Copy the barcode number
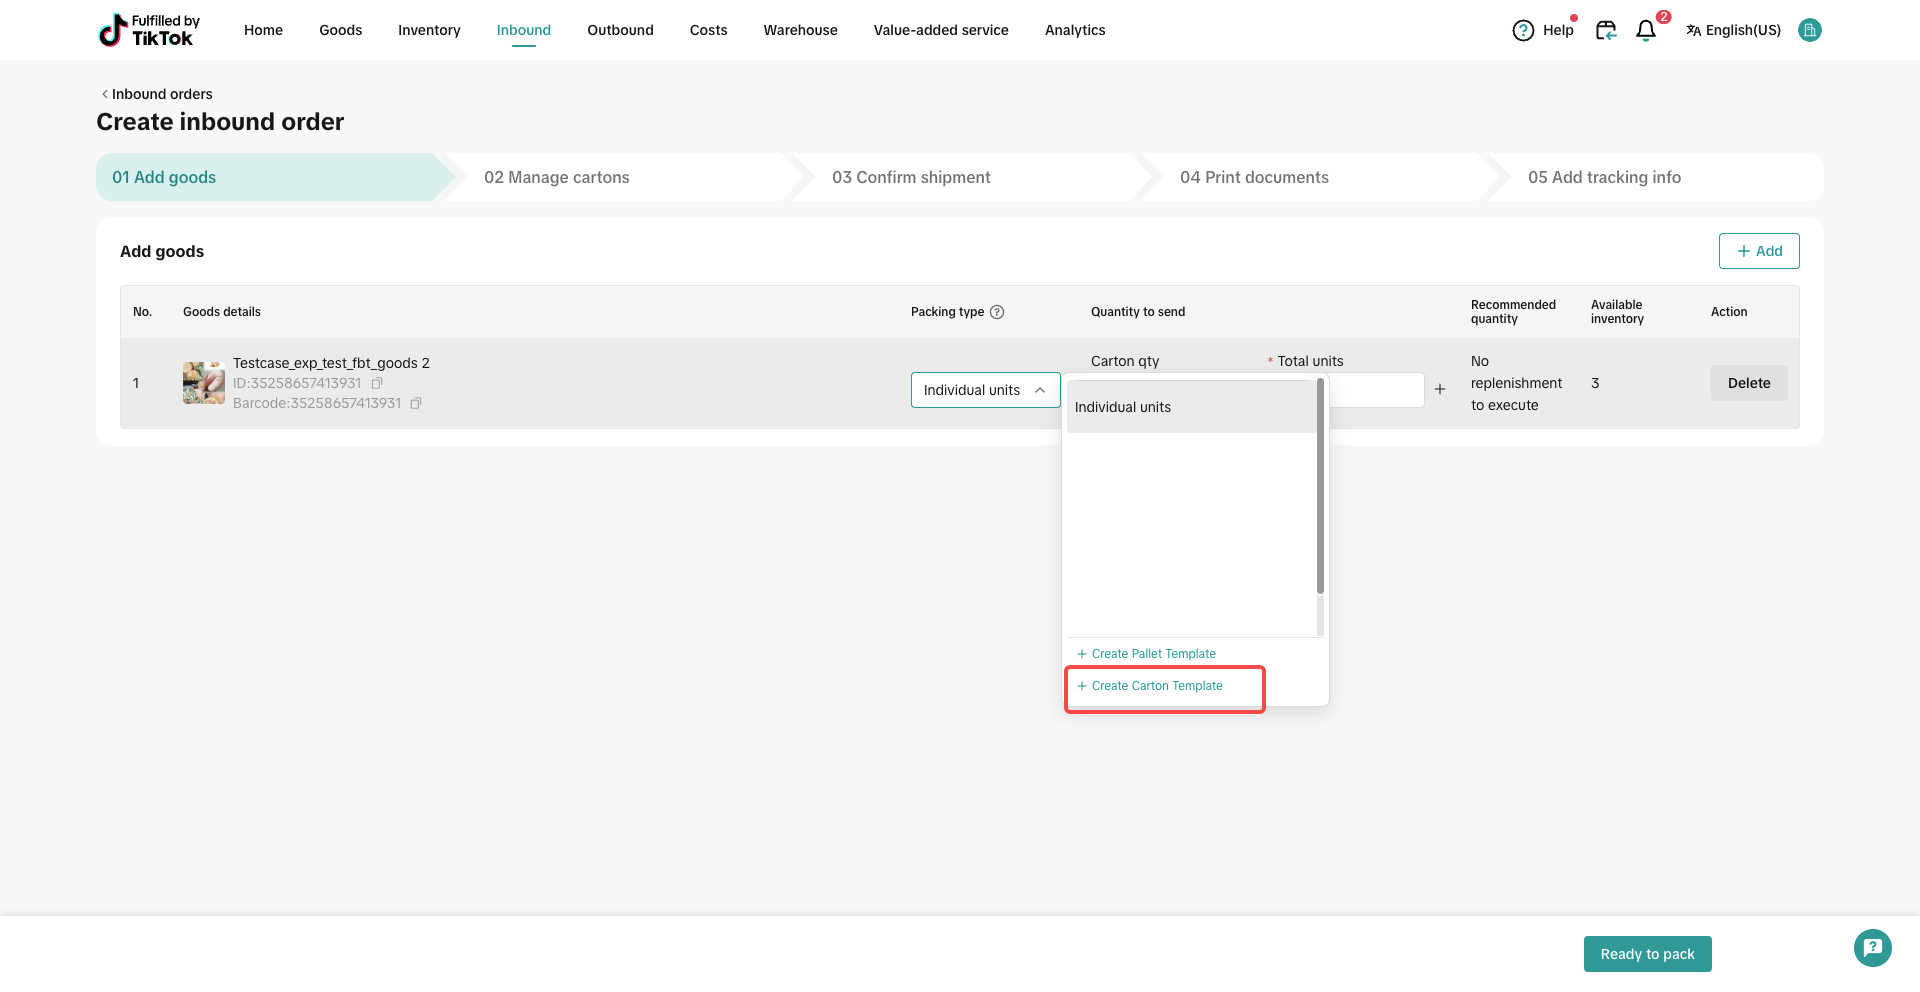The image size is (1920, 992). click(x=416, y=403)
